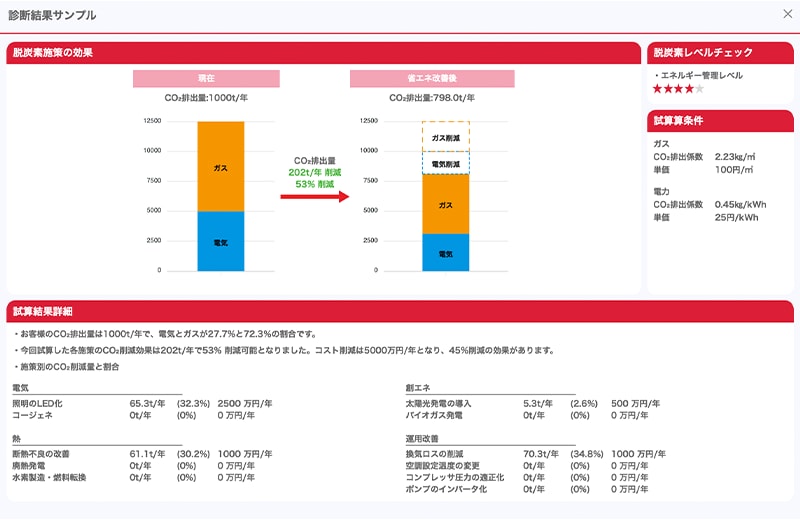Image resolution: width=800 pixels, height=520 pixels.
Task: Click the 水素製造・燃料転換 row label
Action: 49,478
